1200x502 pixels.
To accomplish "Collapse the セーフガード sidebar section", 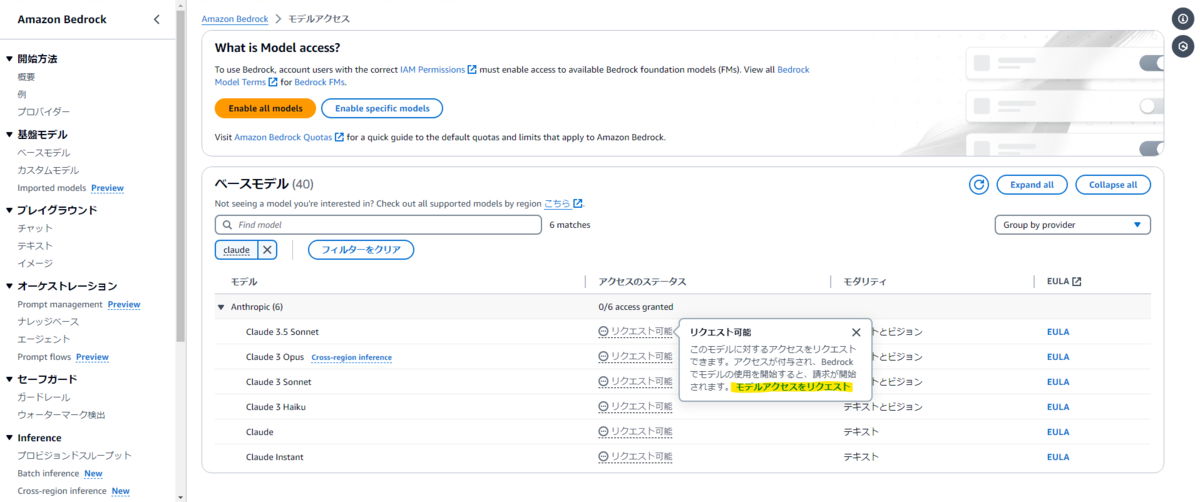I will pyautogui.click(x=9, y=379).
